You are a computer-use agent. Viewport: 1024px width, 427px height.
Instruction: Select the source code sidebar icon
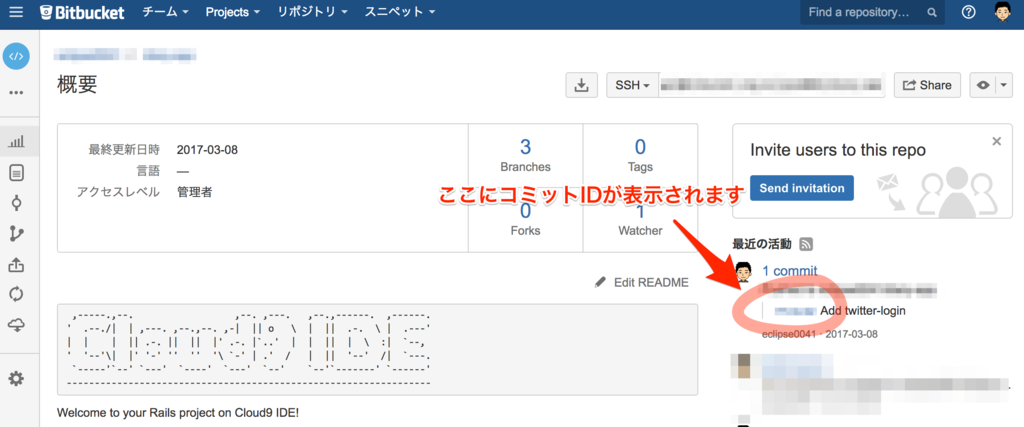(16, 56)
